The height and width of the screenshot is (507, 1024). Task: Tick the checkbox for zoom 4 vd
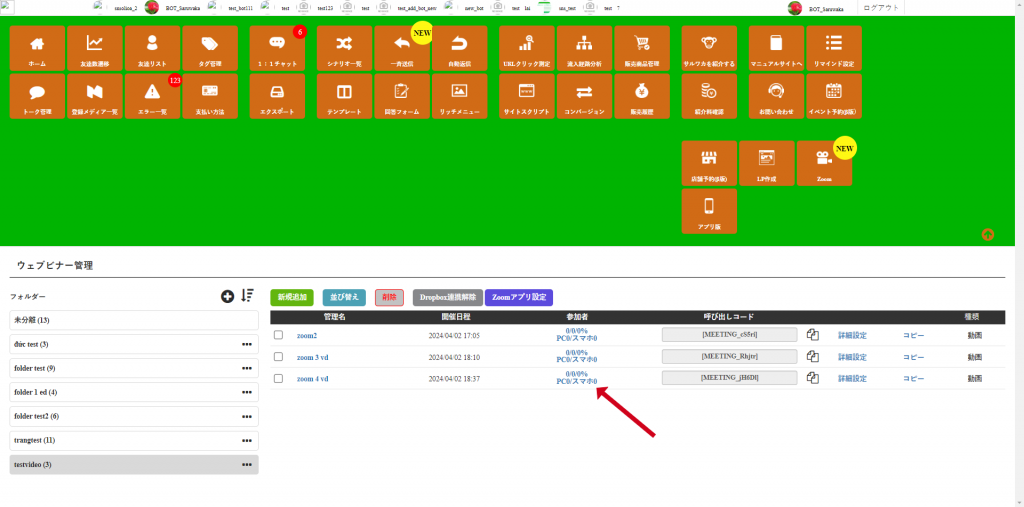pos(278,378)
